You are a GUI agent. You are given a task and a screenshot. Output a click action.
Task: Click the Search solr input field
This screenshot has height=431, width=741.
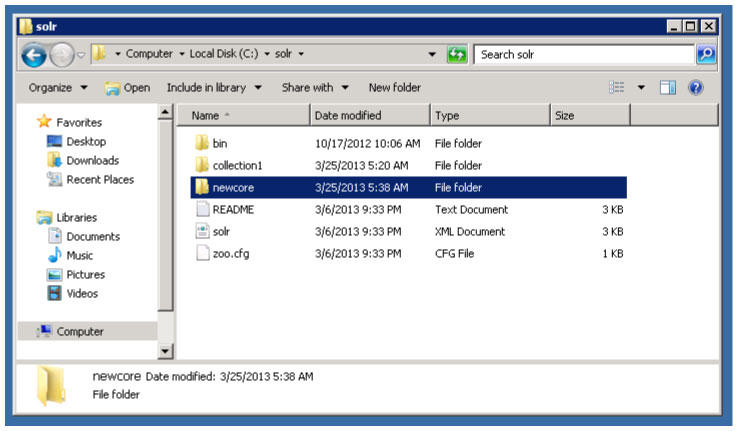(x=584, y=54)
